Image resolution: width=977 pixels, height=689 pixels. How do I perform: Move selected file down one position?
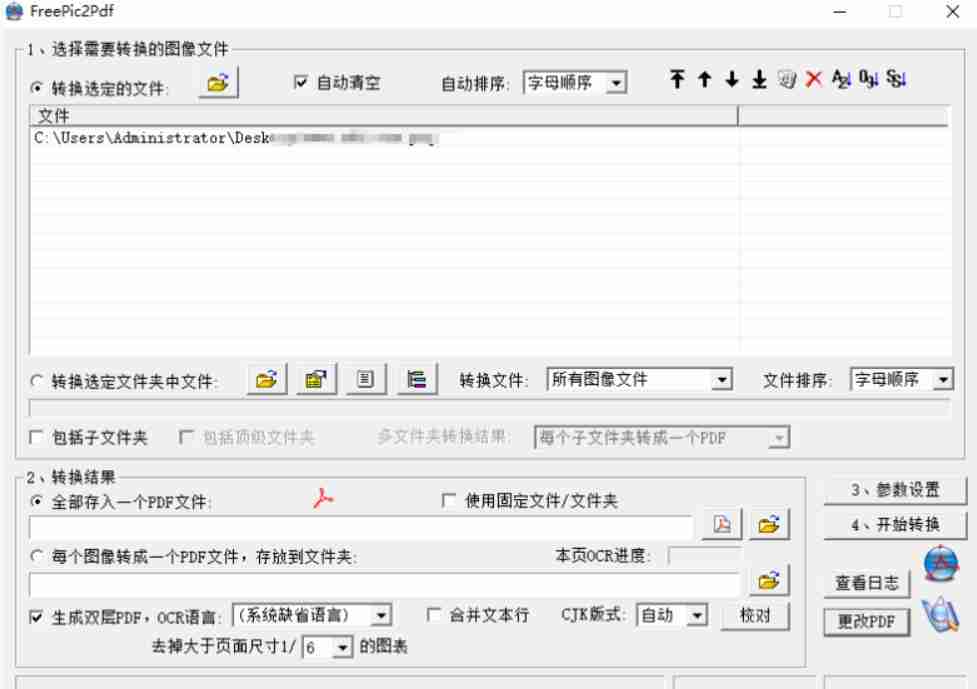(732, 79)
